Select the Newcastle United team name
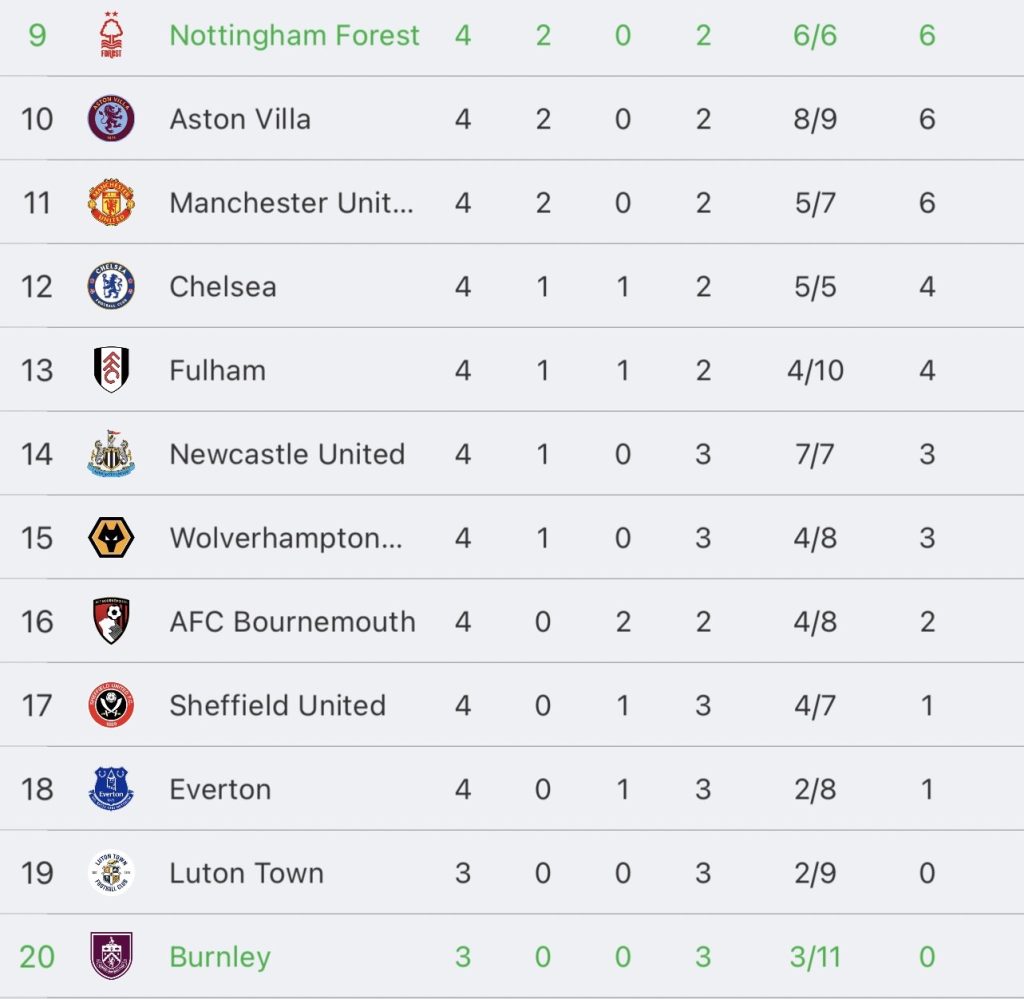Image resolution: width=1024 pixels, height=999 pixels. point(287,454)
